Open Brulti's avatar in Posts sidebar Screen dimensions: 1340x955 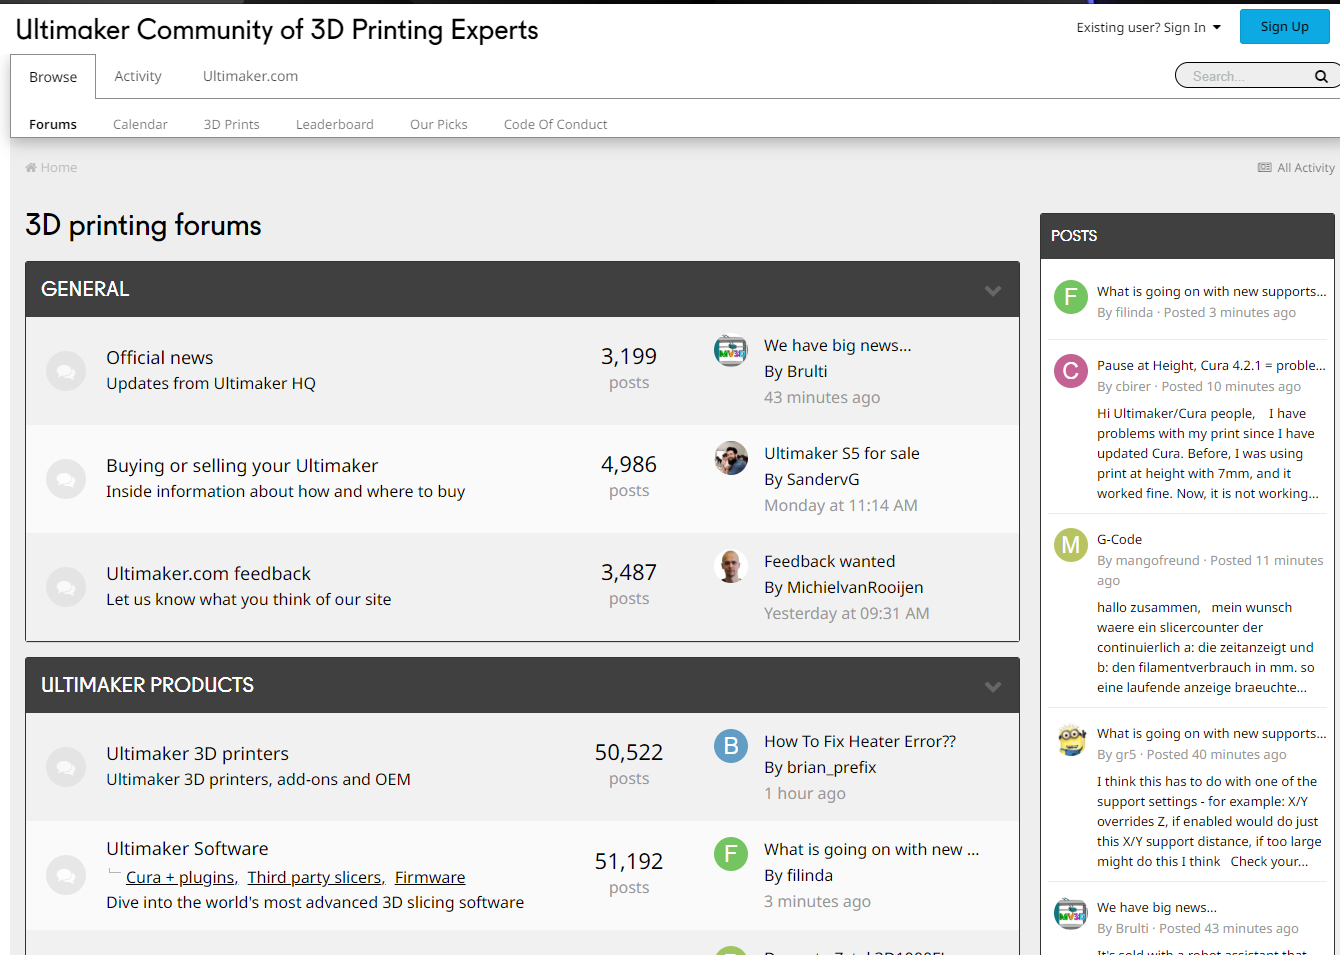1071,913
